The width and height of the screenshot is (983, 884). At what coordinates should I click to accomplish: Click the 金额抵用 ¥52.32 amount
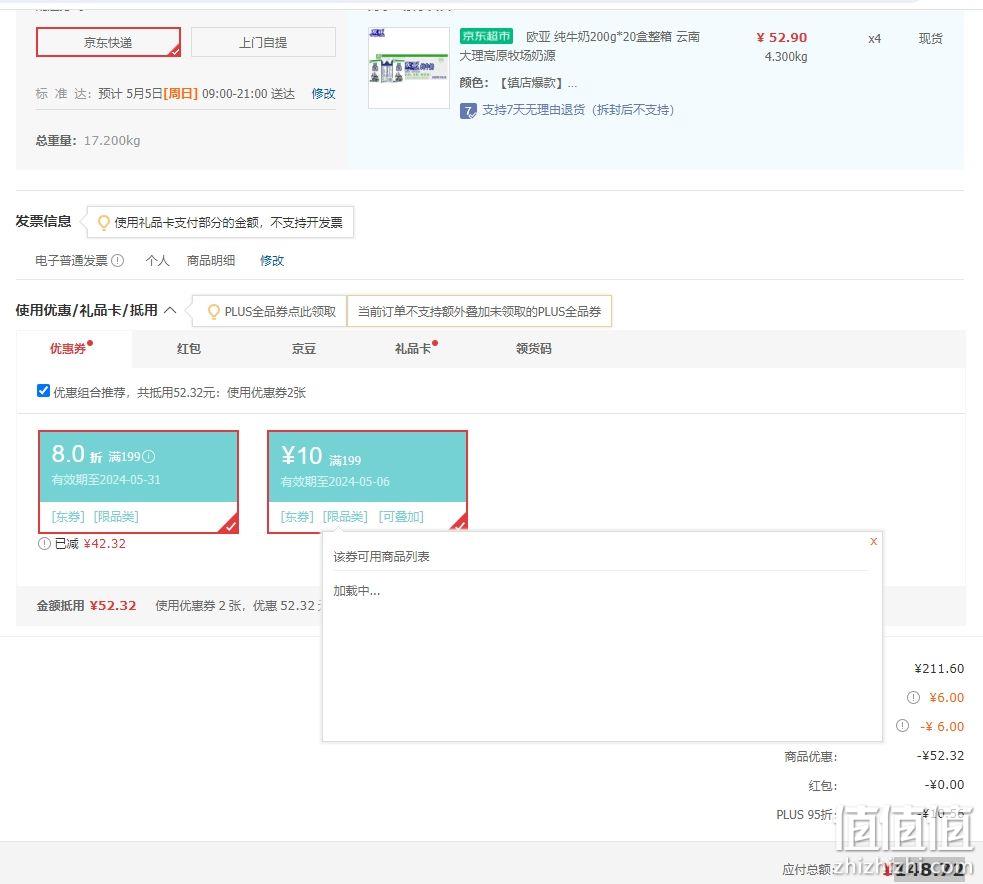click(x=113, y=606)
